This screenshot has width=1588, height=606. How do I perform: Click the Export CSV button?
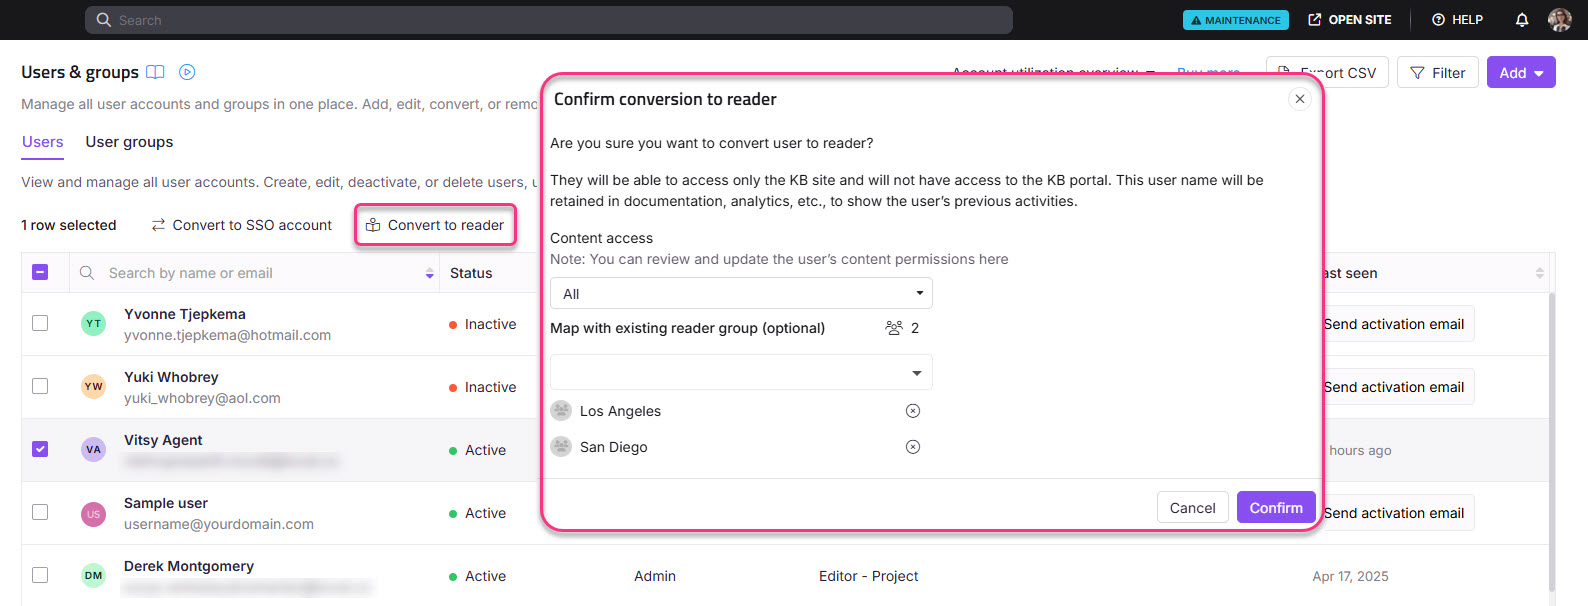[x=1327, y=72]
